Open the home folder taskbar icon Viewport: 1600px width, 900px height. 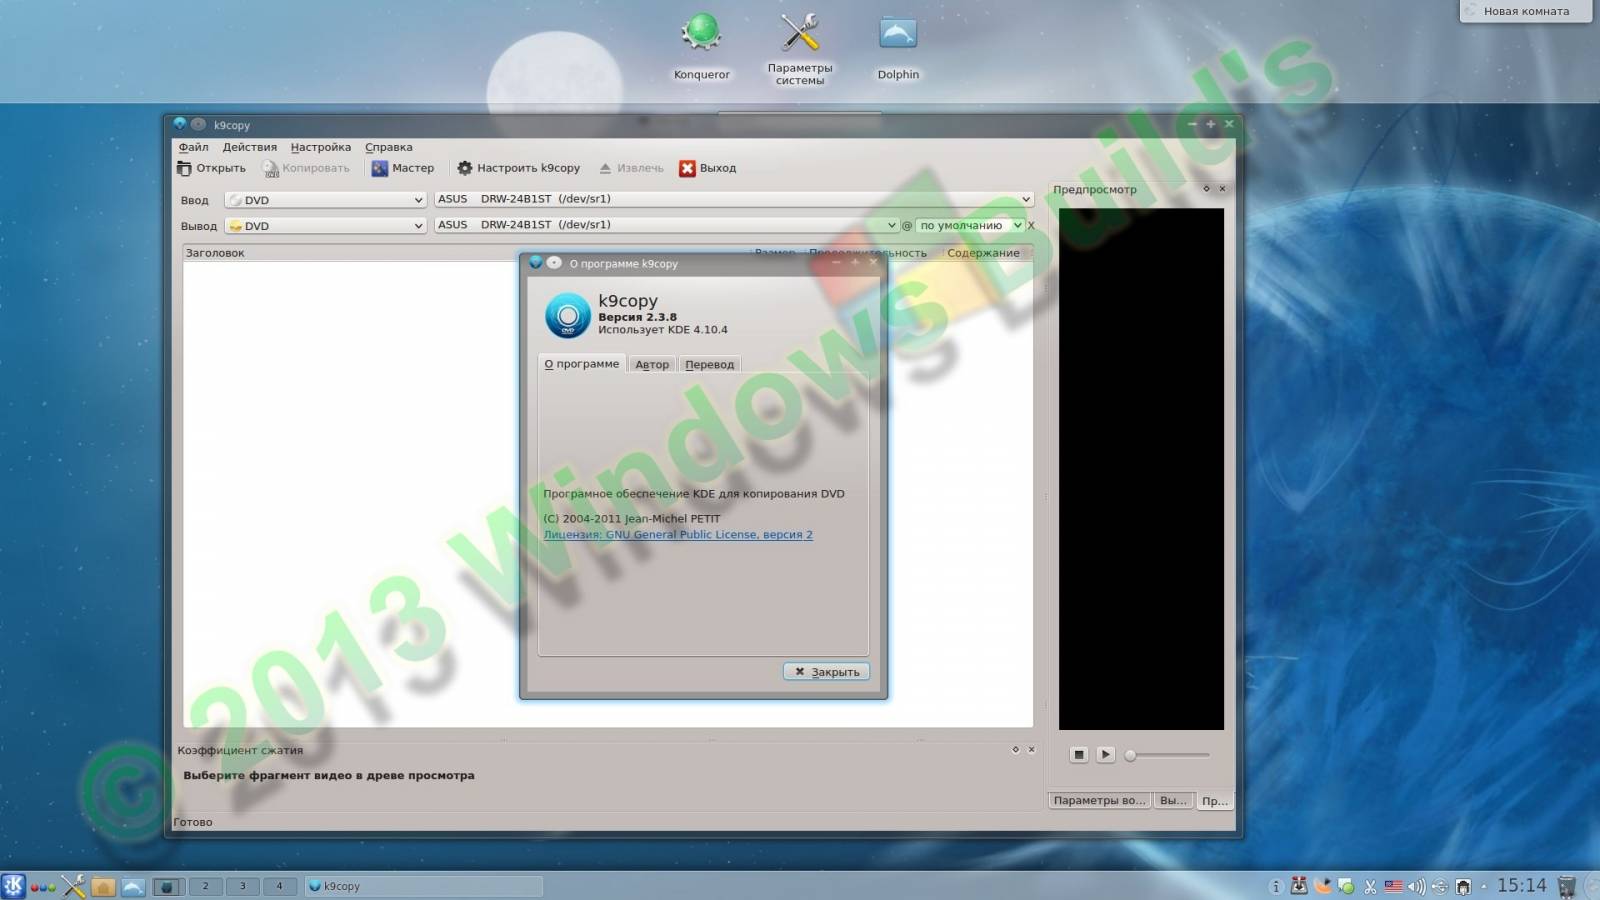(x=103, y=886)
